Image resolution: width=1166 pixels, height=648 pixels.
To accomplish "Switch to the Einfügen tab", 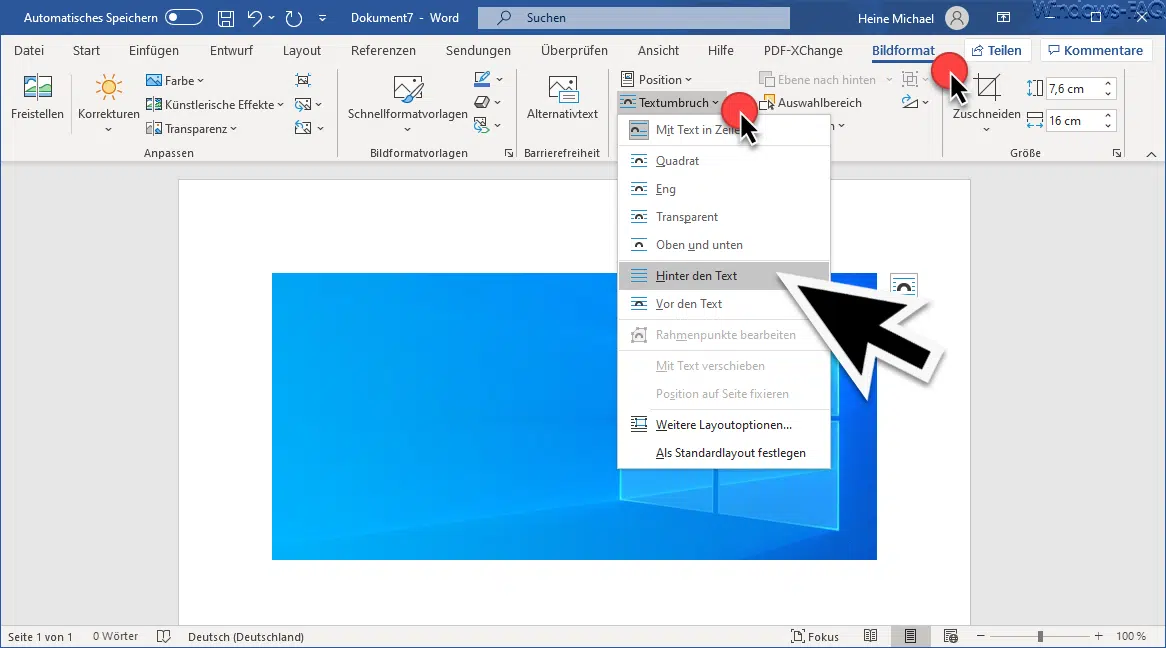I will 154,51.
